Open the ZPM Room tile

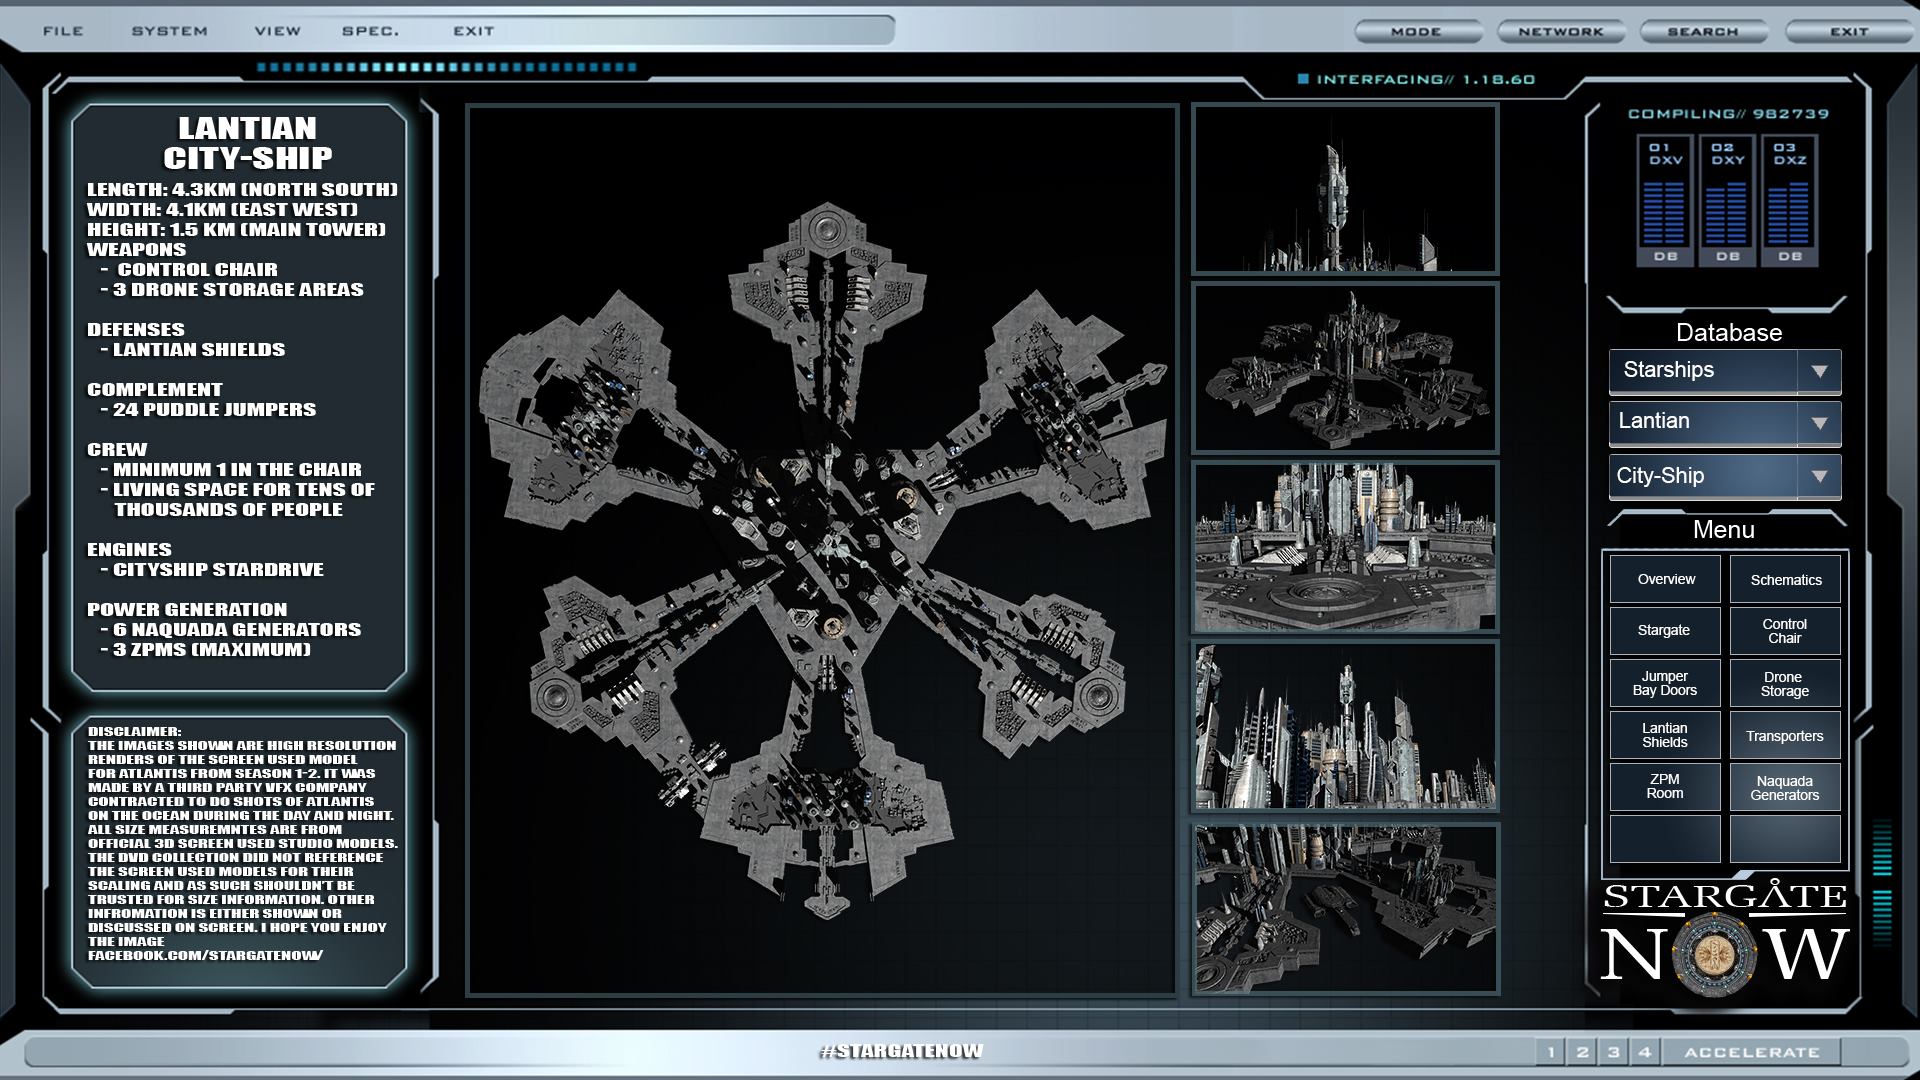pyautogui.click(x=1666, y=787)
